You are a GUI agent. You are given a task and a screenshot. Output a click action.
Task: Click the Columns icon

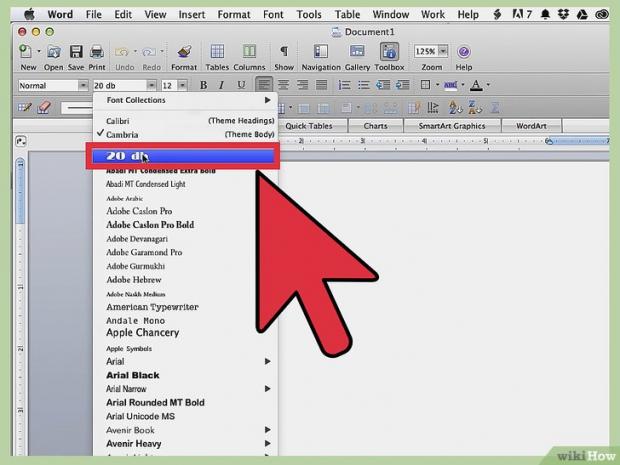(249, 52)
